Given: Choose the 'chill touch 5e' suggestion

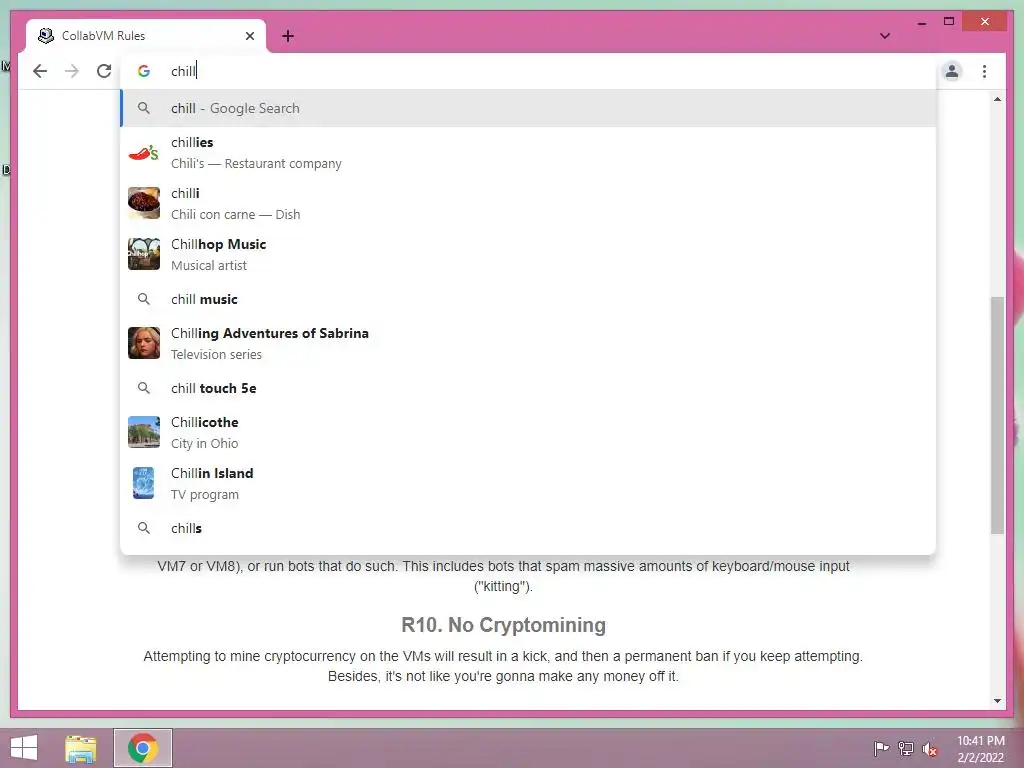Looking at the screenshot, I should pyautogui.click(x=528, y=388).
